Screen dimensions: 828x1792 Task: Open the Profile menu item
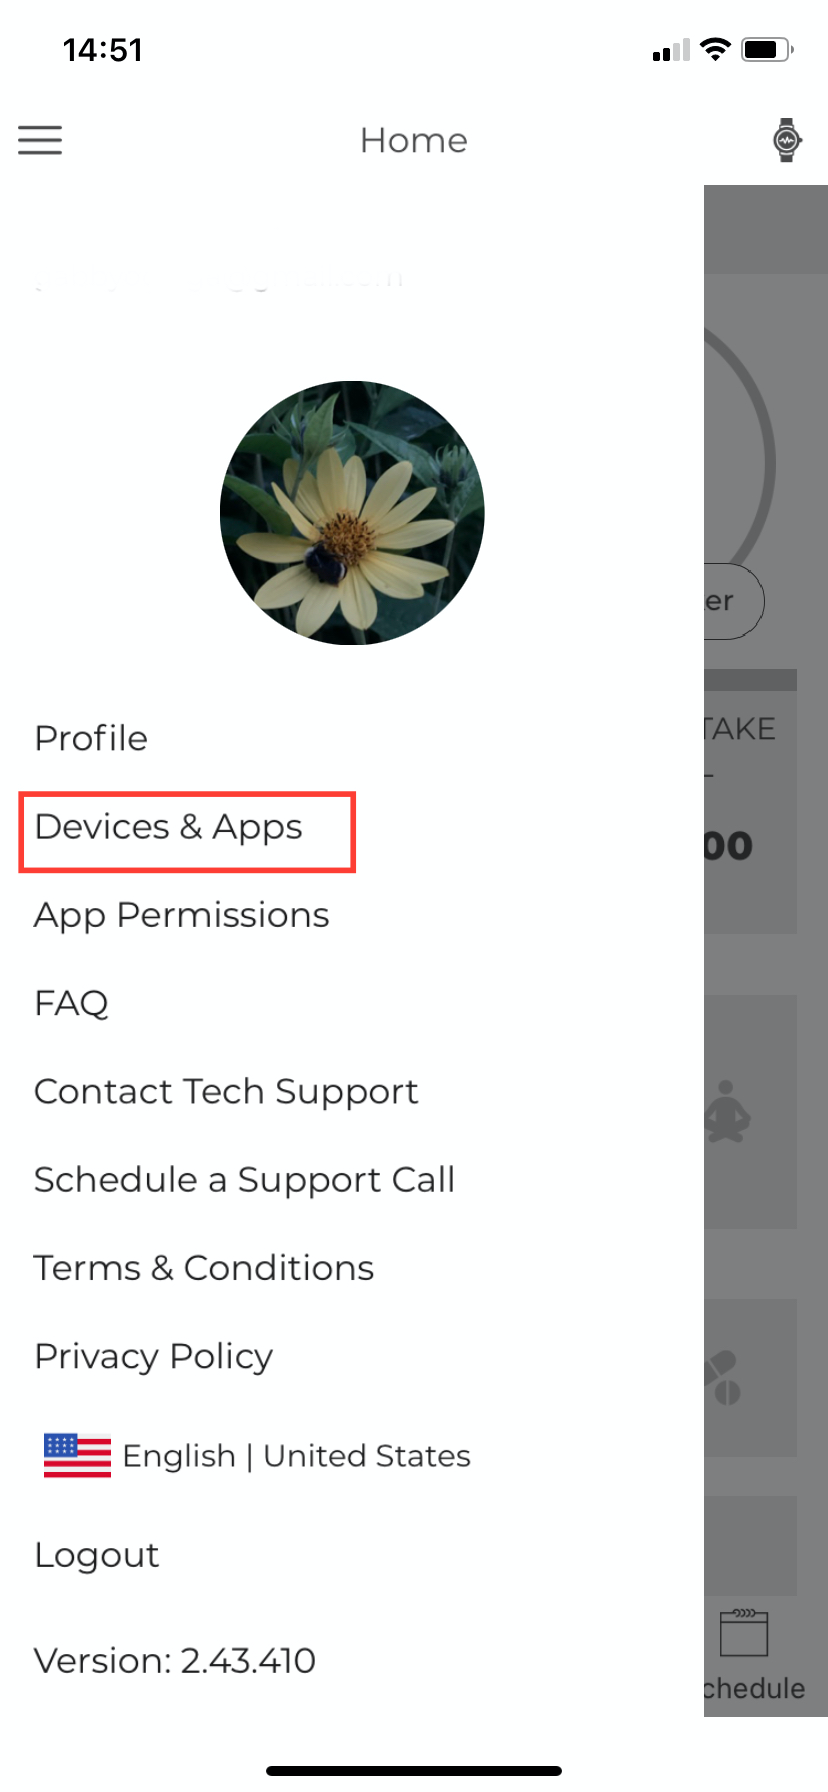pyautogui.click(x=91, y=738)
